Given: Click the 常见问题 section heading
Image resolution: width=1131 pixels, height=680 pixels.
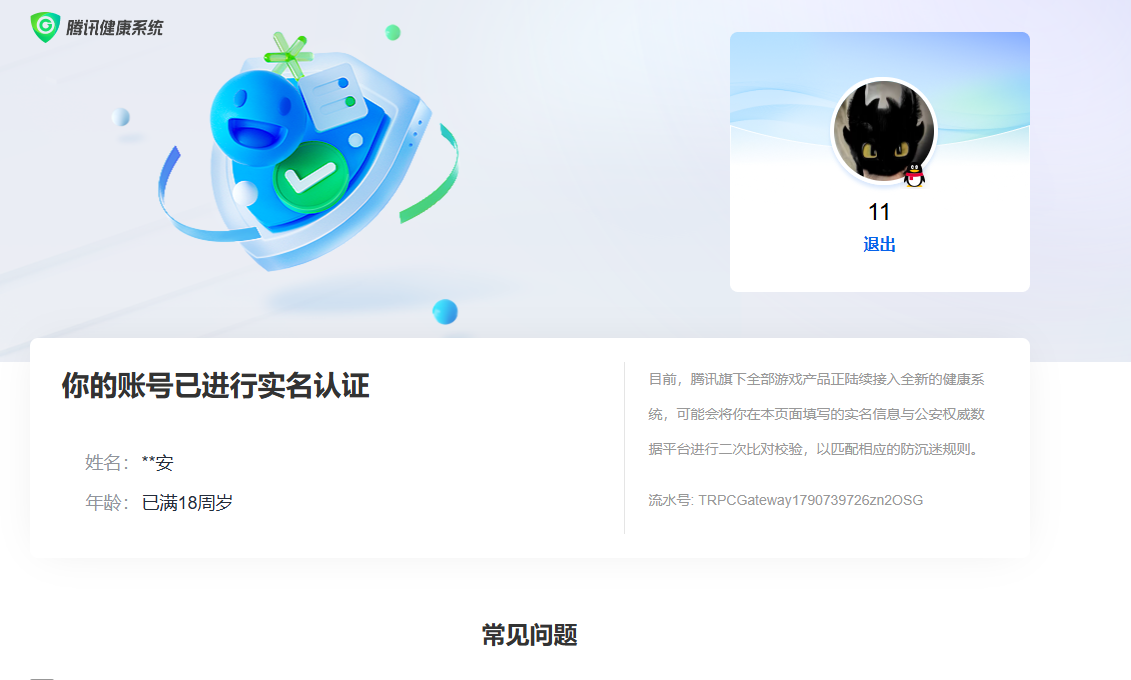Looking at the screenshot, I should click(x=529, y=635).
